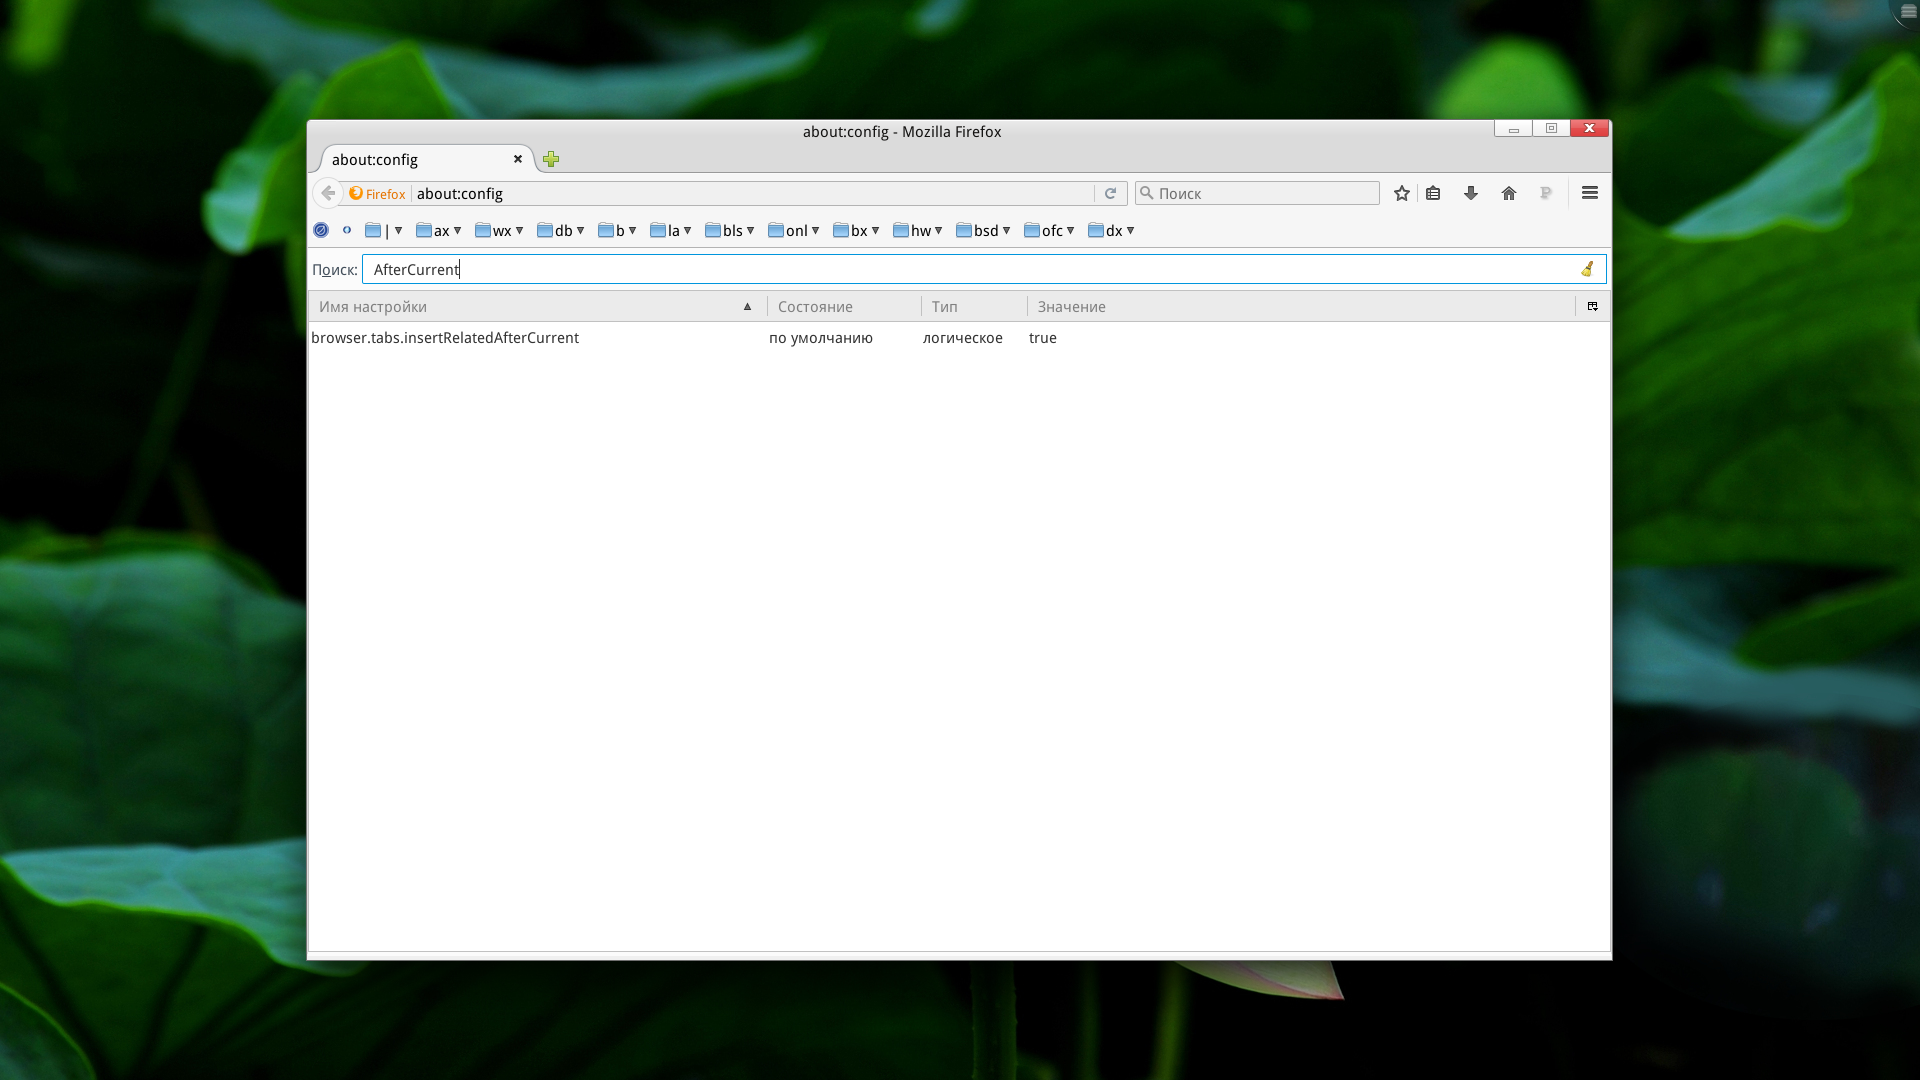1920x1080 pixels.
Task: Open the downloads arrow icon
Action: (x=1471, y=193)
